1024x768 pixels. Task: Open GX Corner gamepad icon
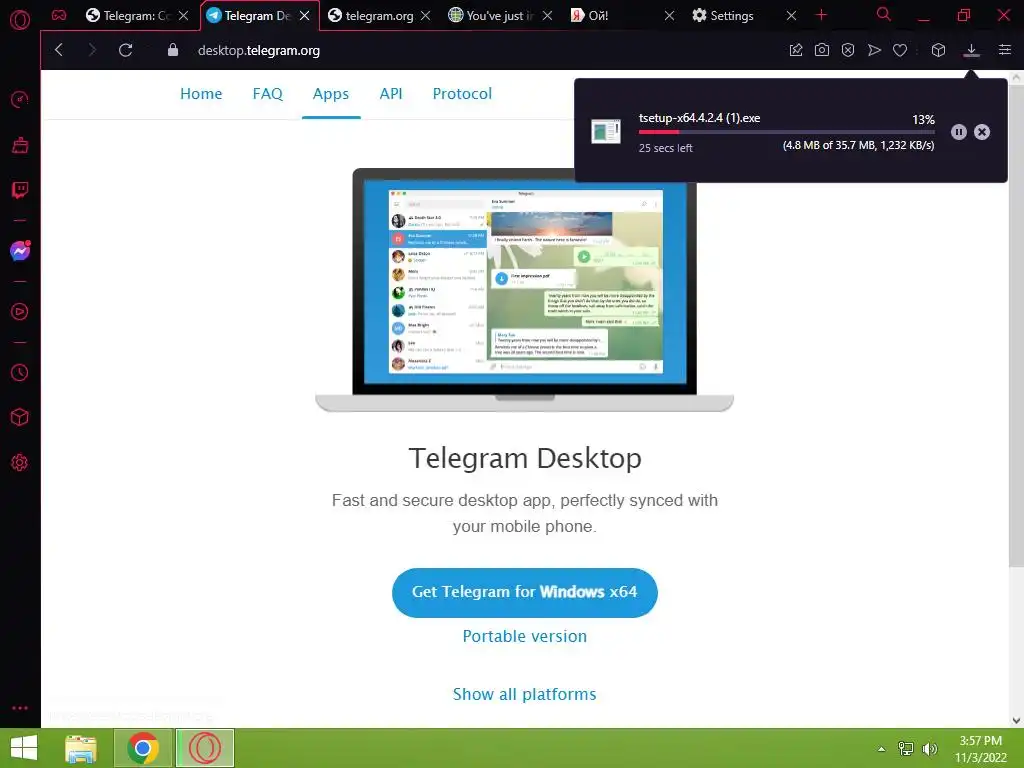click(59, 15)
